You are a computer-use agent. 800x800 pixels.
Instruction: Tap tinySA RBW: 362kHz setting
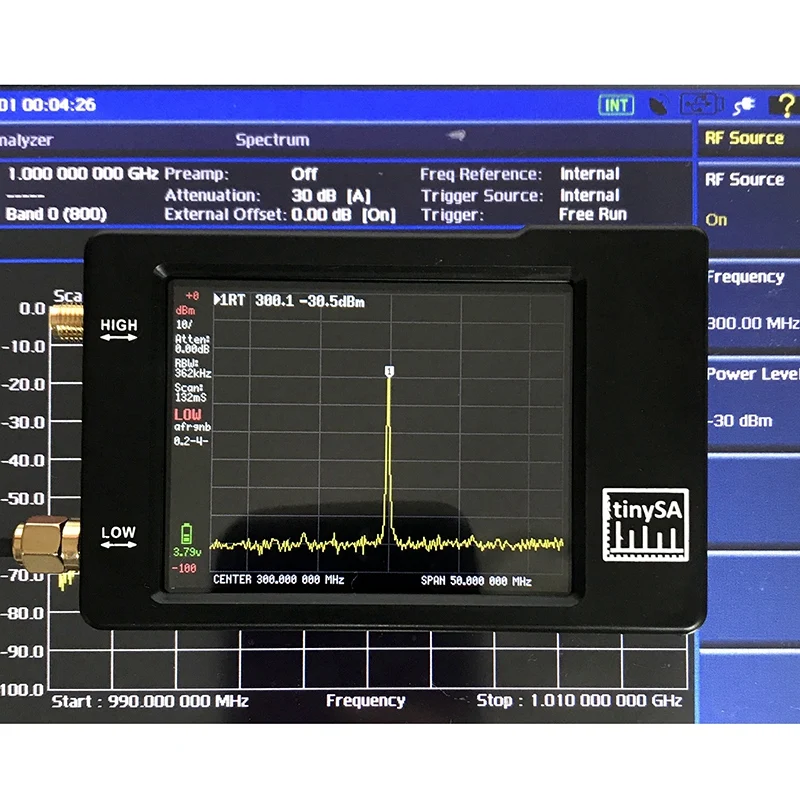coord(193,368)
